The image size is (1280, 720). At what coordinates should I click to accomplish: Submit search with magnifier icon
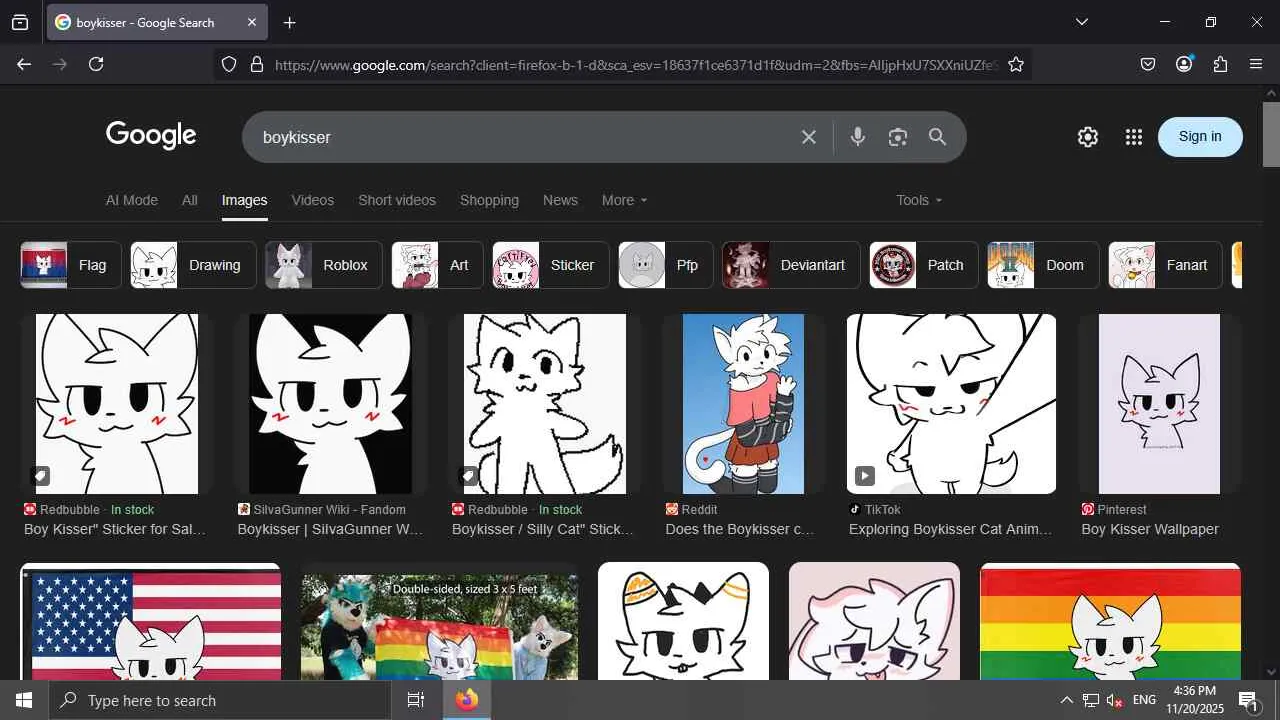click(x=937, y=137)
